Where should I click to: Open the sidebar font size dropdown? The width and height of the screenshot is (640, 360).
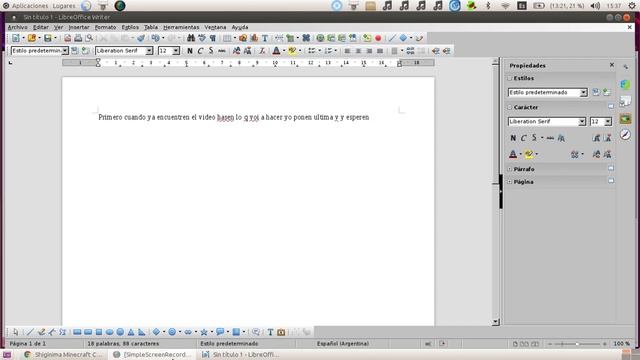click(x=608, y=122)
